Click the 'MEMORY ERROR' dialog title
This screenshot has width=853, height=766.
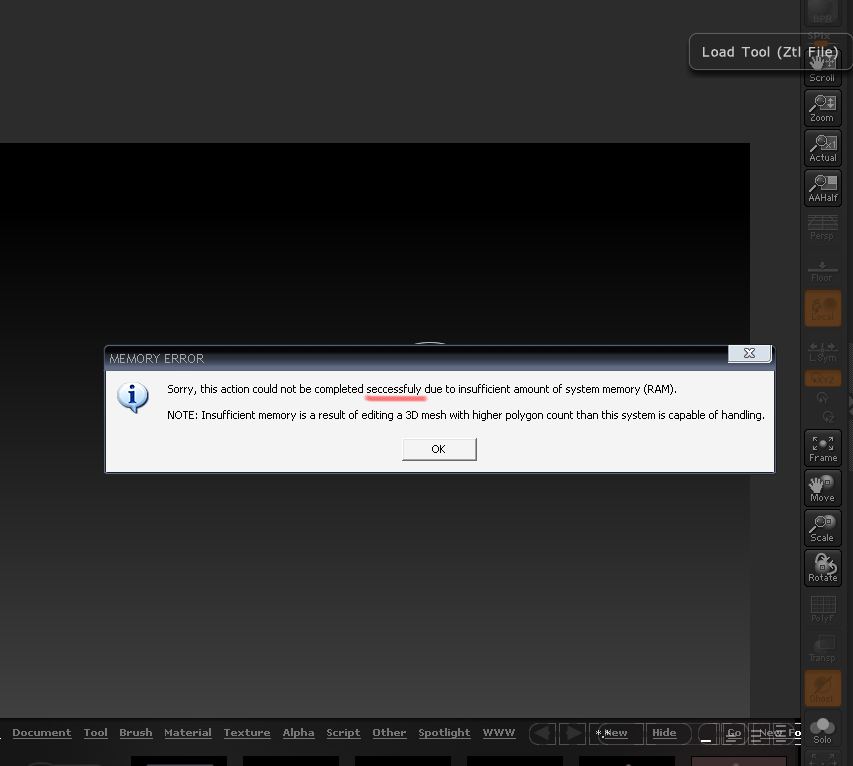(x=157, y=359)
